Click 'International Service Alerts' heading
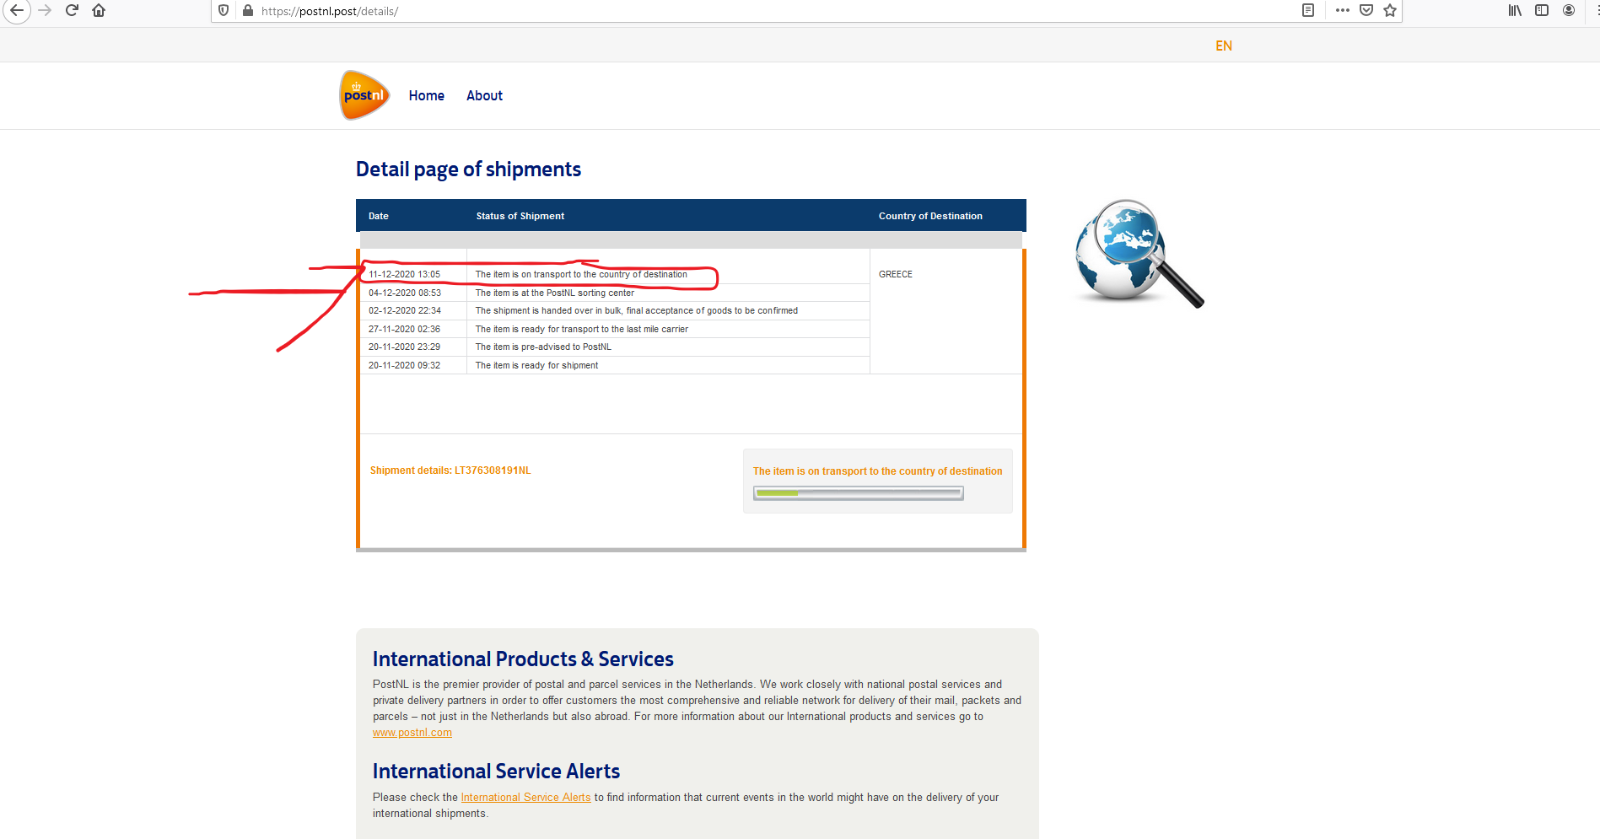The height and width of the screenshot is (839, 1600). (x=496, y=772)
